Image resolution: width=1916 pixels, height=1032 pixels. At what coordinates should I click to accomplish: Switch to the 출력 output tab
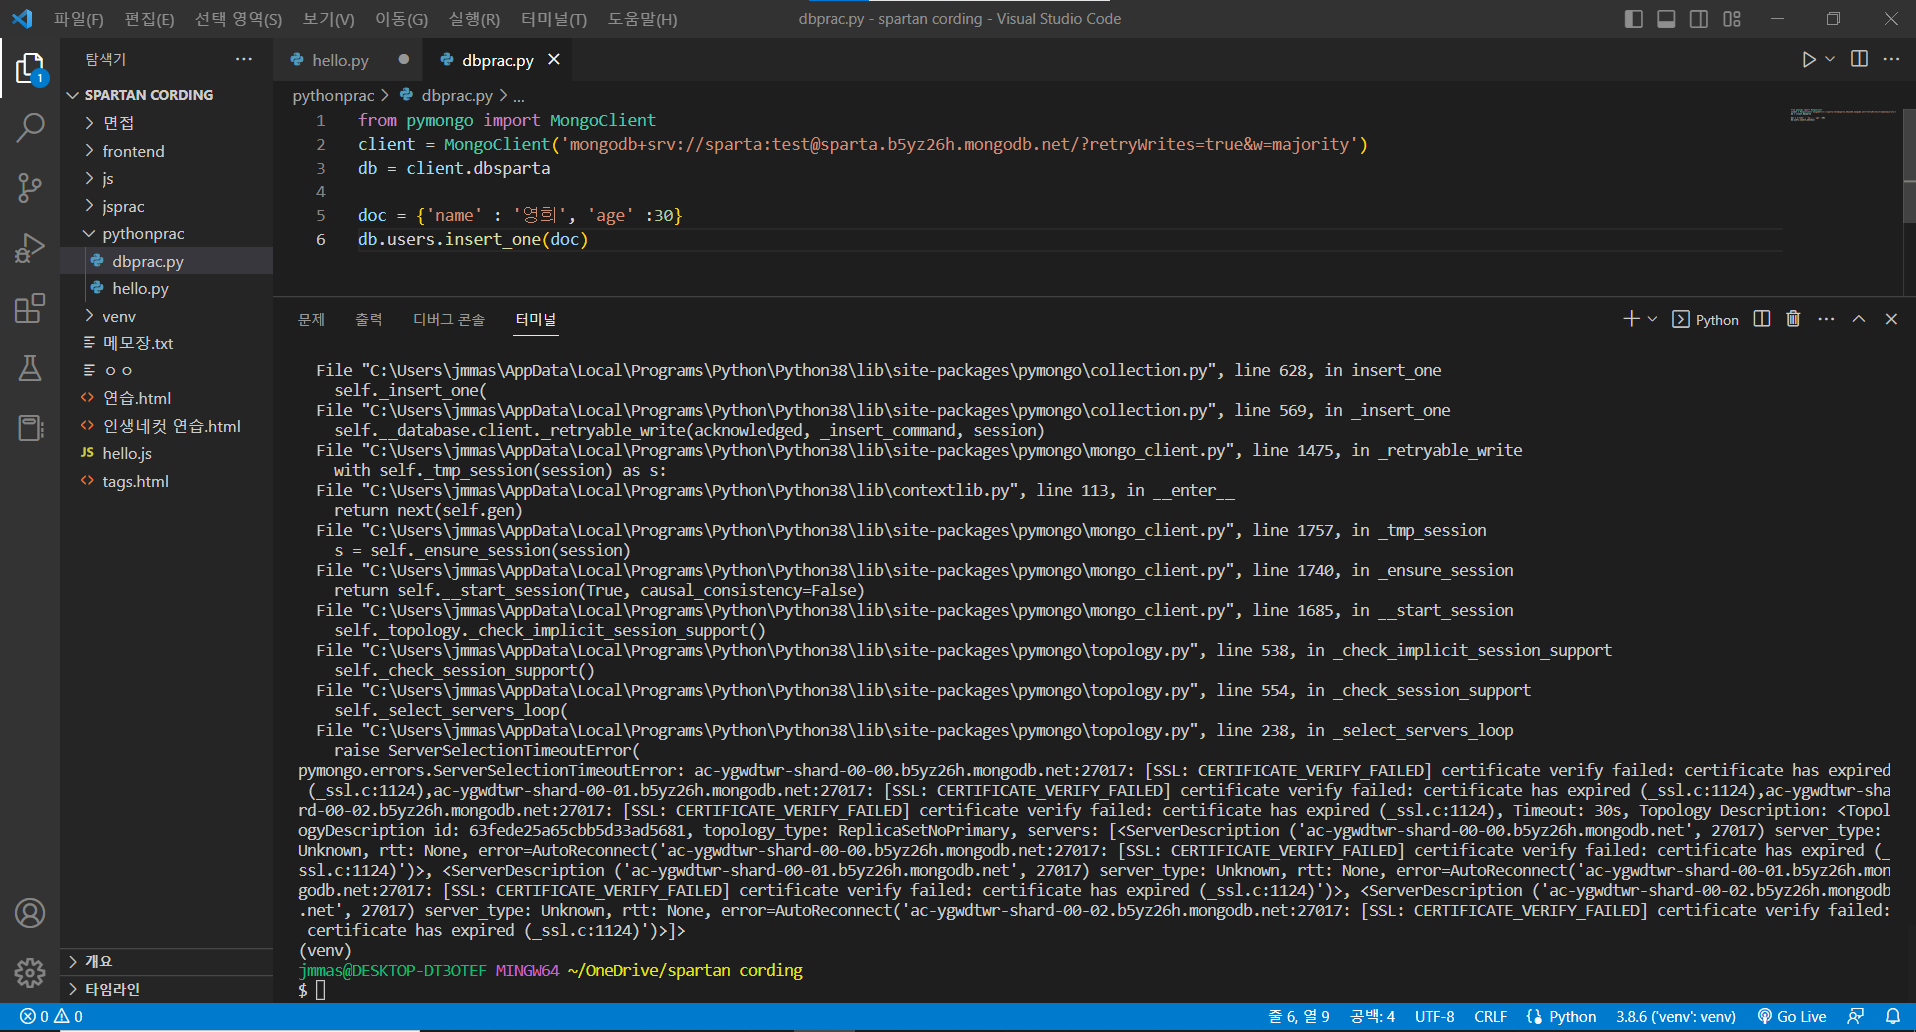(368, 319)
